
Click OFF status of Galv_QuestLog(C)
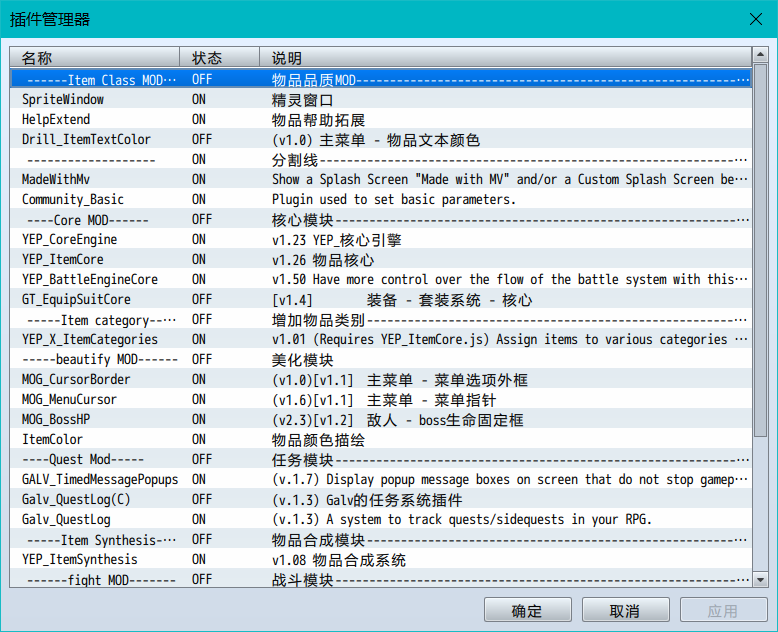pyautogui.click(x=202, y=500)
